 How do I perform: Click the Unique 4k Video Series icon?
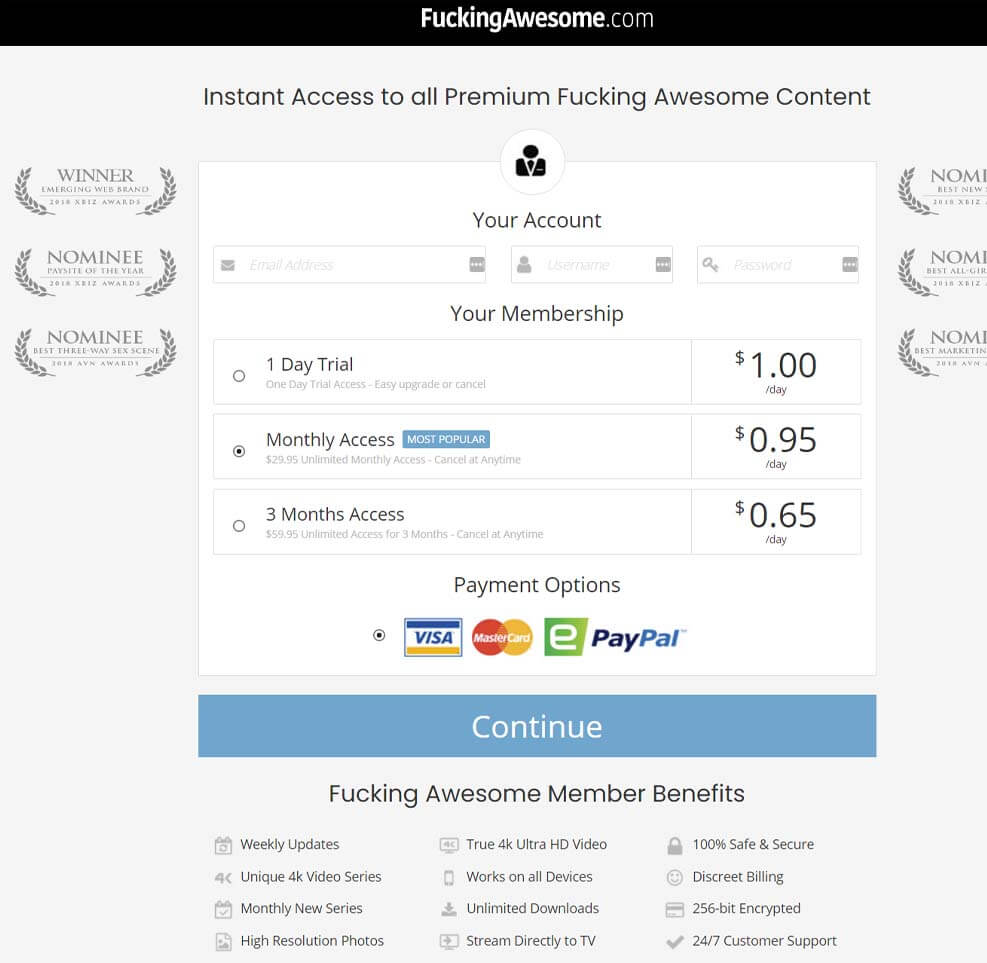click(223, 877)
